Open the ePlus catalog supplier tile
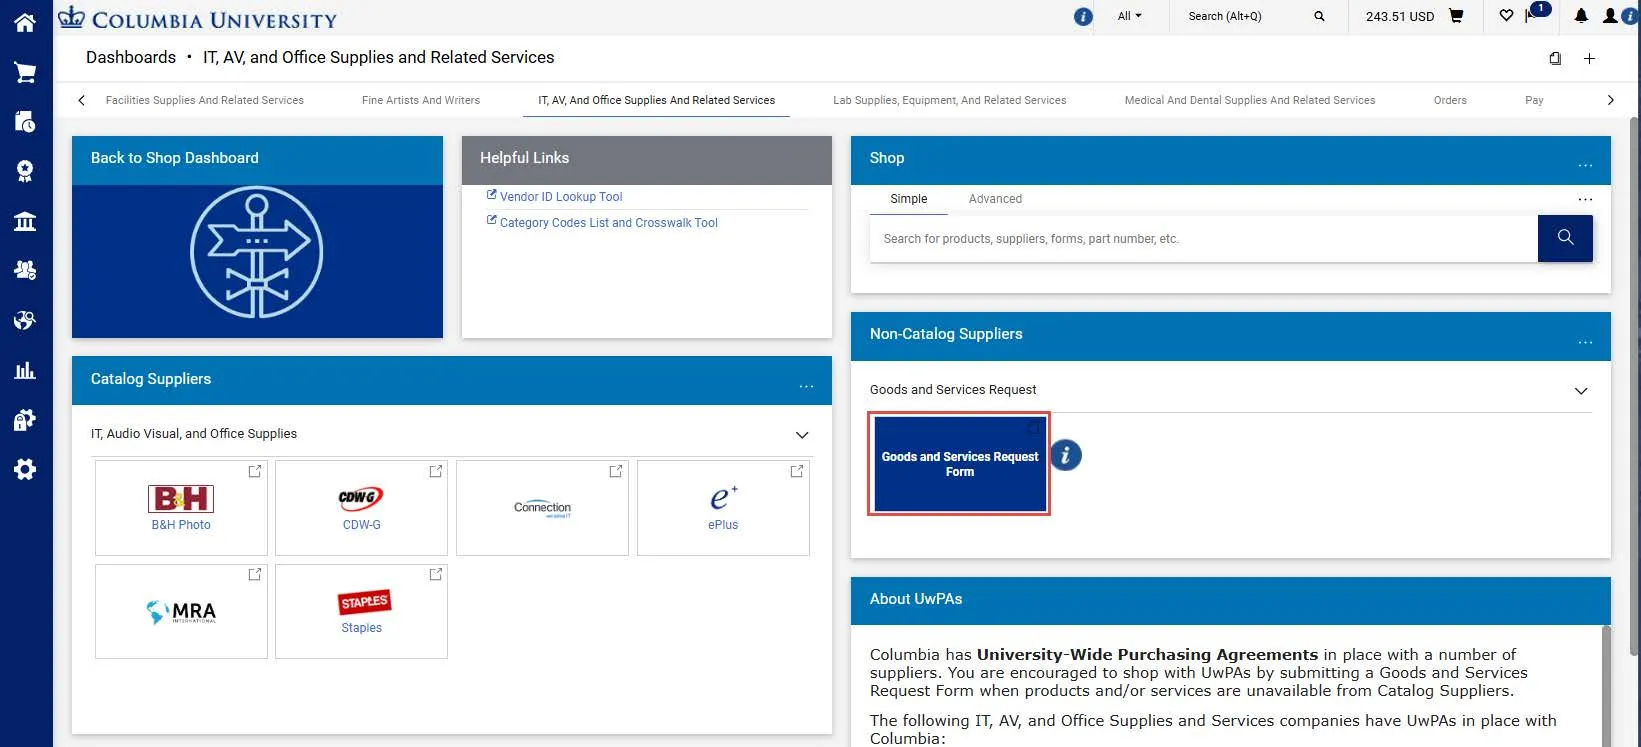Viewport: 1641px width, 747px height. tap(723, 508)
